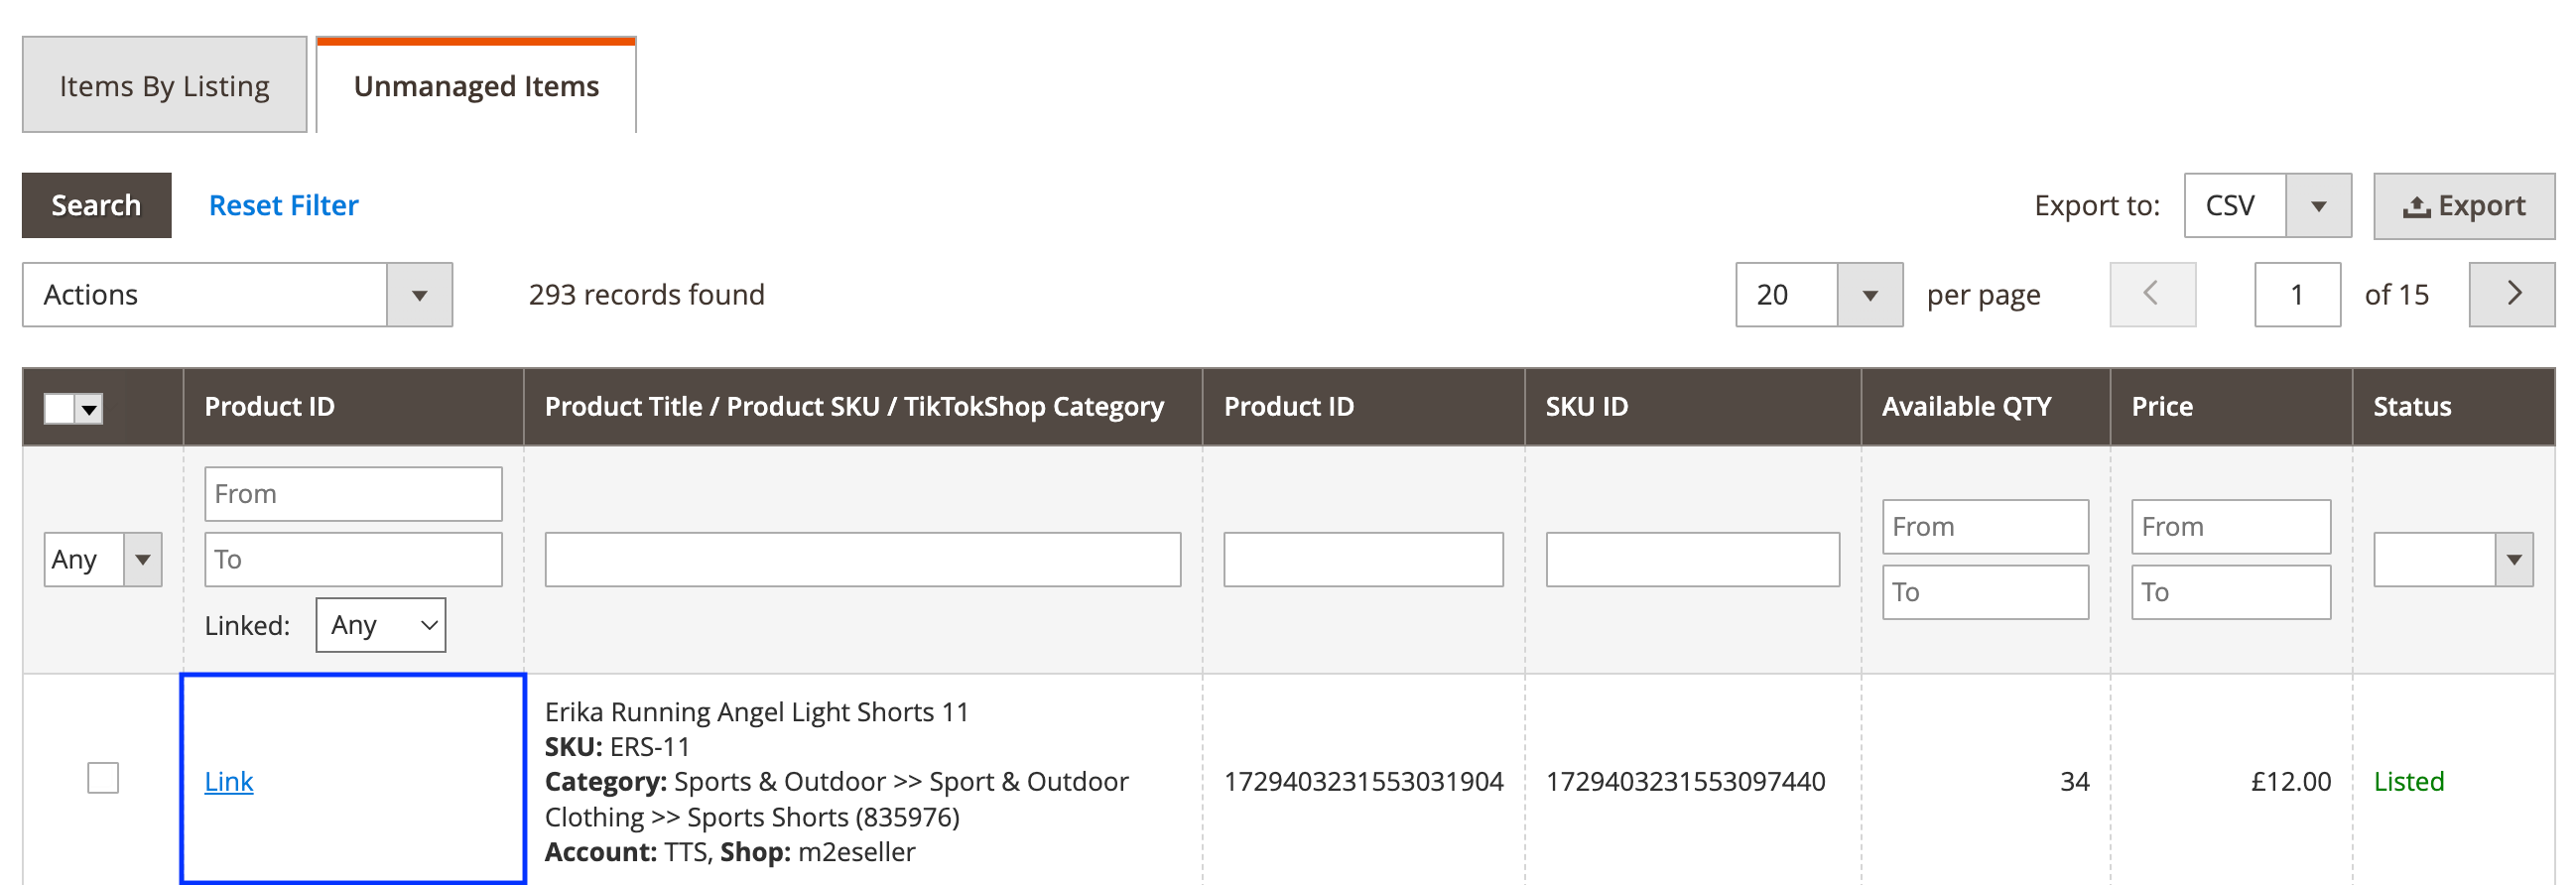This screenshot has width=2576, height=885.
Task: Click the Price From filter input
Action: click(2229, 526)
